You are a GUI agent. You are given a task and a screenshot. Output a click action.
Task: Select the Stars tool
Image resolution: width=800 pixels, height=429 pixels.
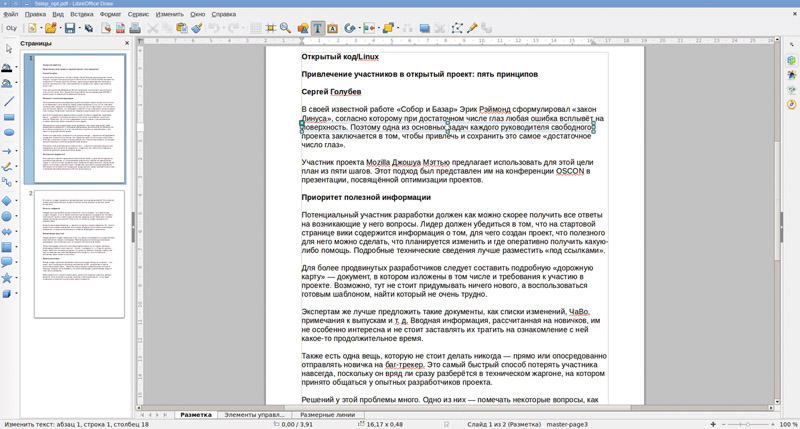pos(7,278)
